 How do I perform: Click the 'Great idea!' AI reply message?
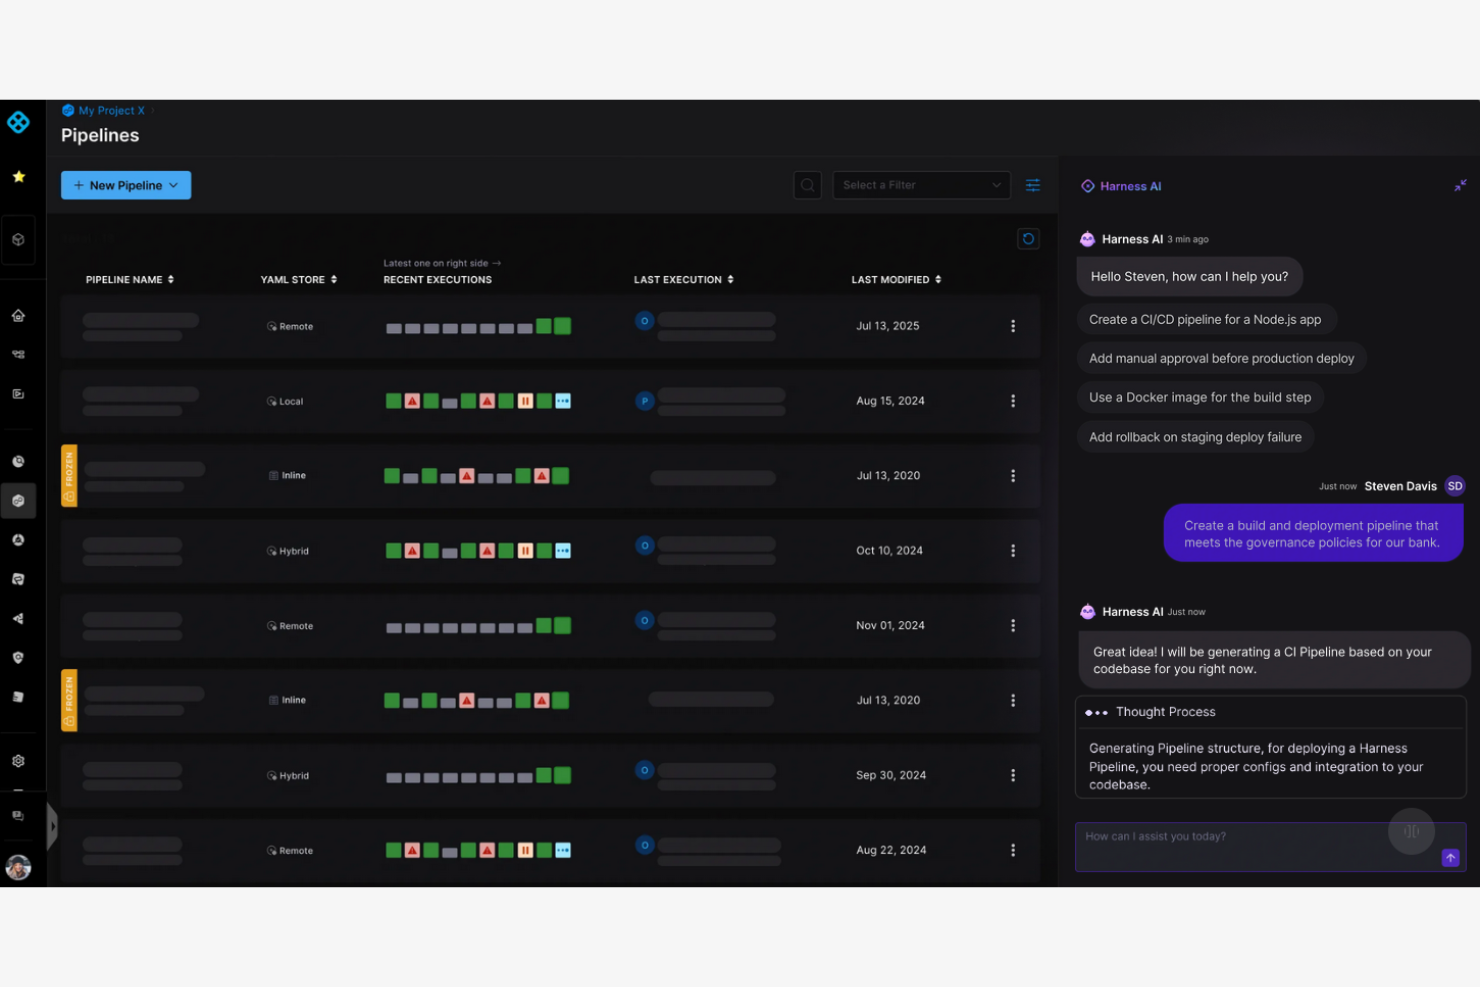[x=1272, y=660]
